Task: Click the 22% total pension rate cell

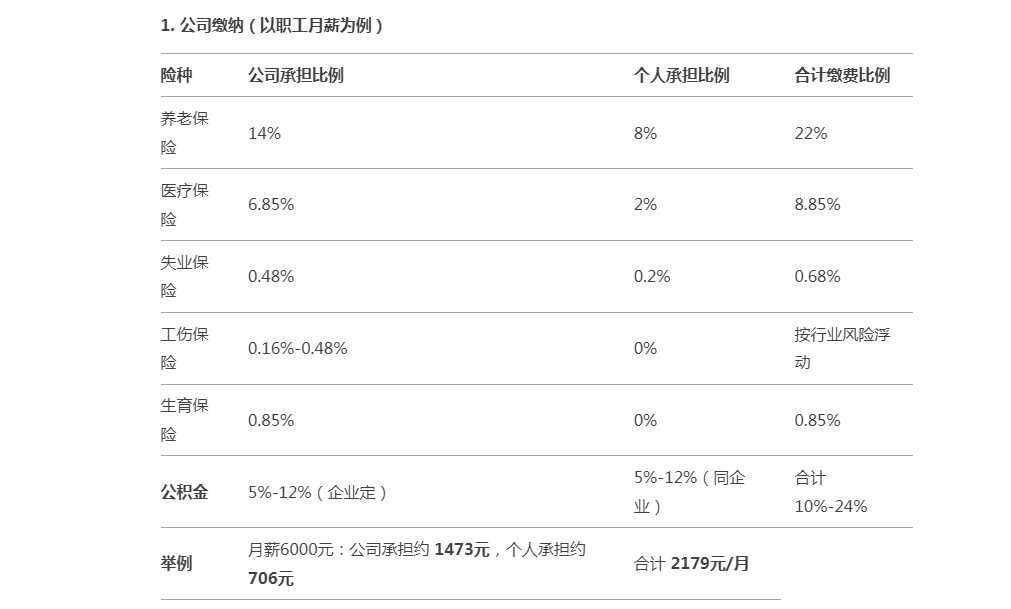Action: click(810, 133)
